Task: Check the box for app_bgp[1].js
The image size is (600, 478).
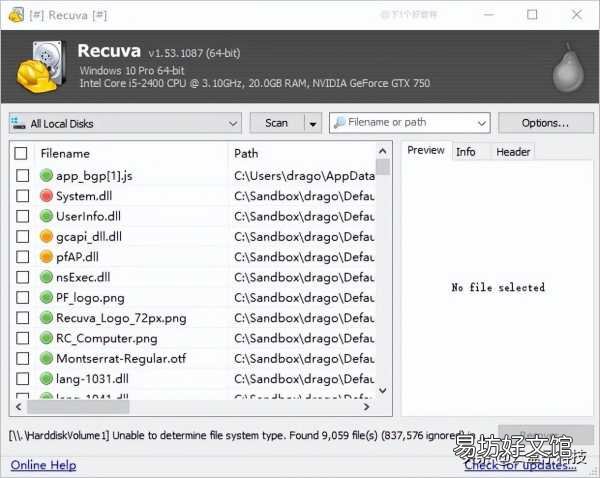Action: pos(23,176)
